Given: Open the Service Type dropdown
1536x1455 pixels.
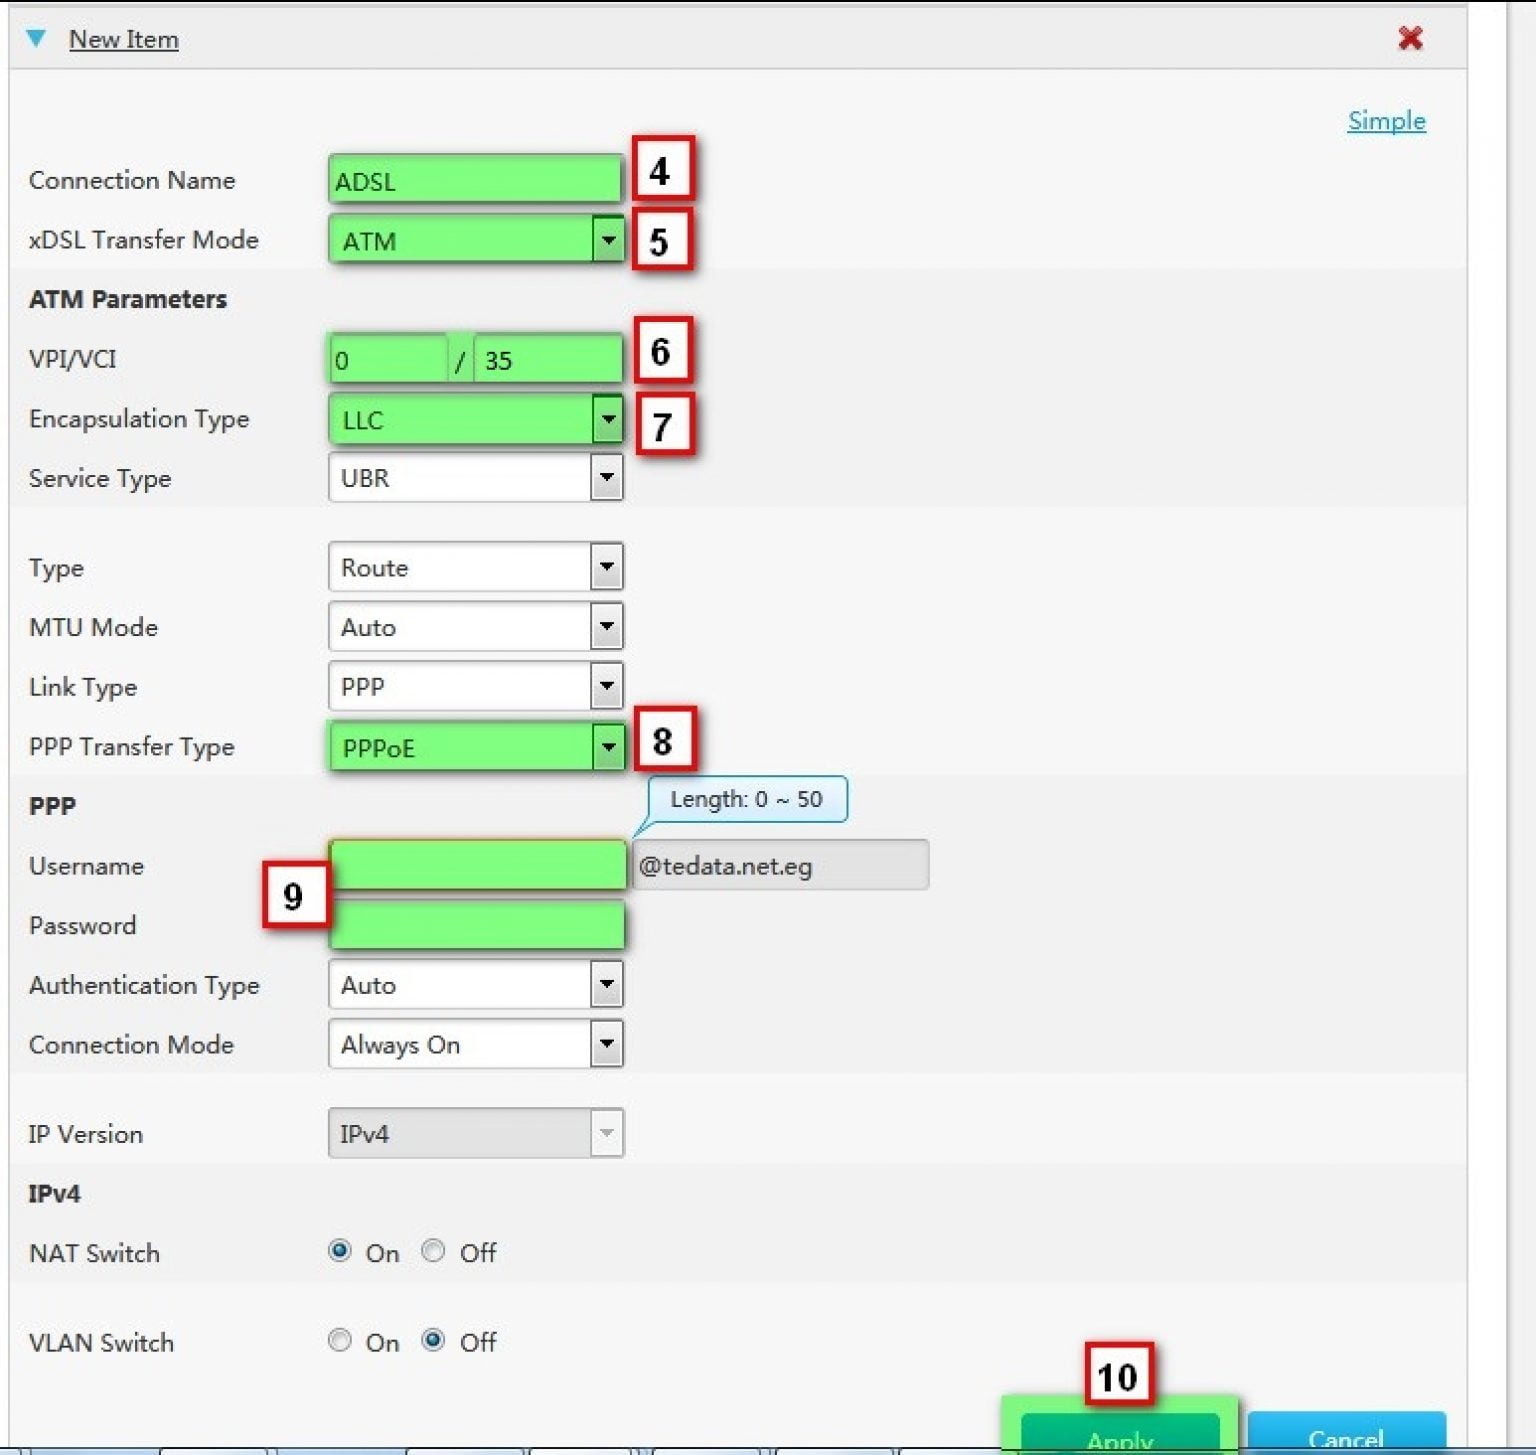Looking at the screenshot, I should click(x=476, y=478).
